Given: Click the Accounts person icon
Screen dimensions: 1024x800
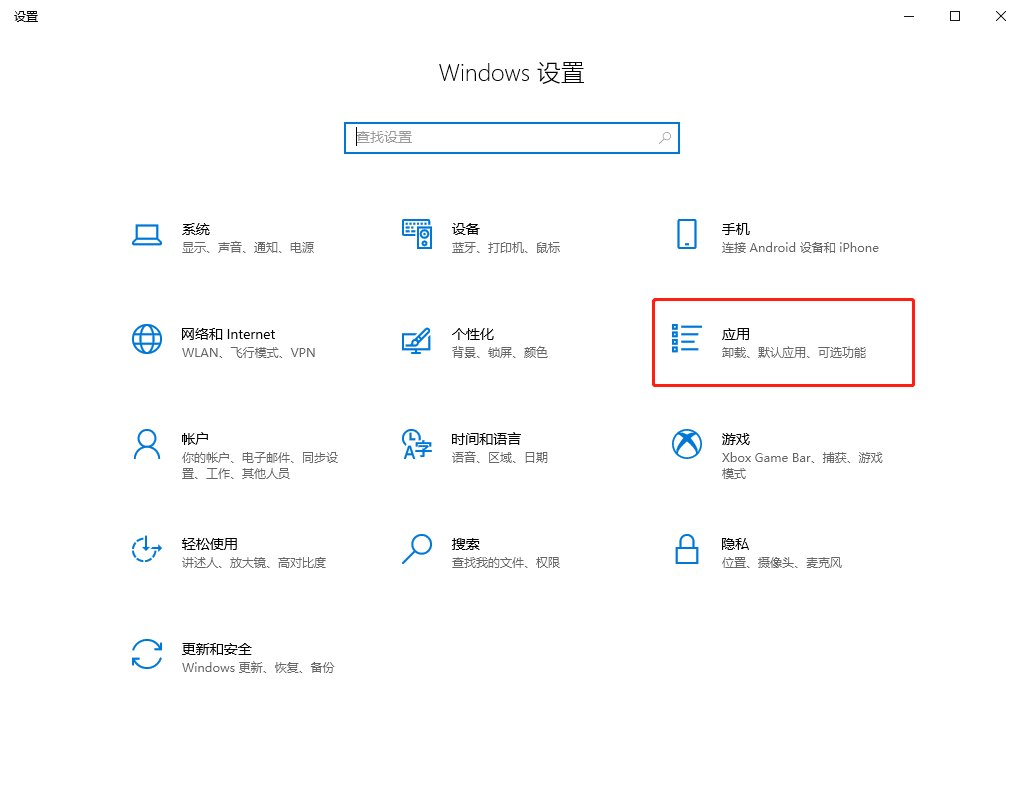Looking at the screenshot, I should point(147,444).
